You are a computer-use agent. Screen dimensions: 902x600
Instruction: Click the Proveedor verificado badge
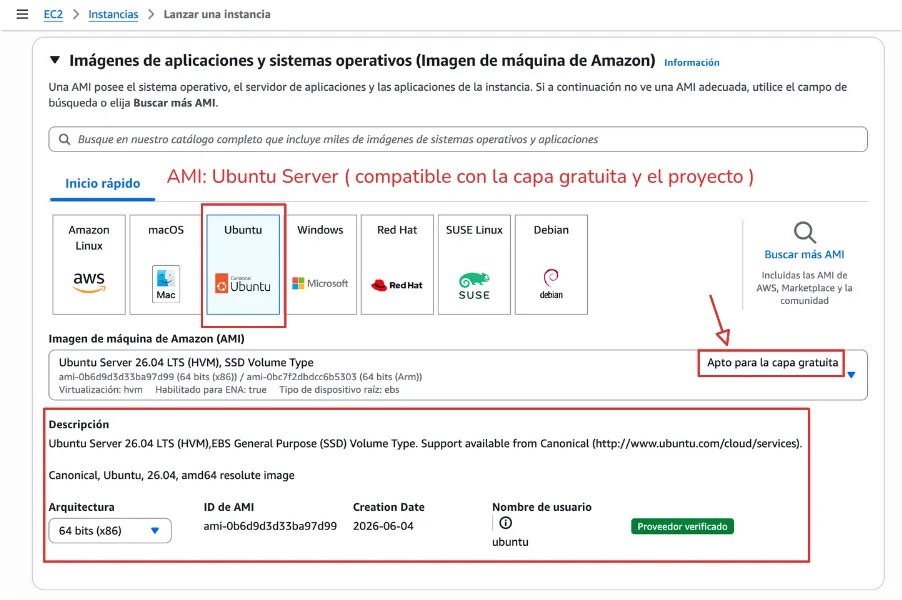tap(682, 526)
